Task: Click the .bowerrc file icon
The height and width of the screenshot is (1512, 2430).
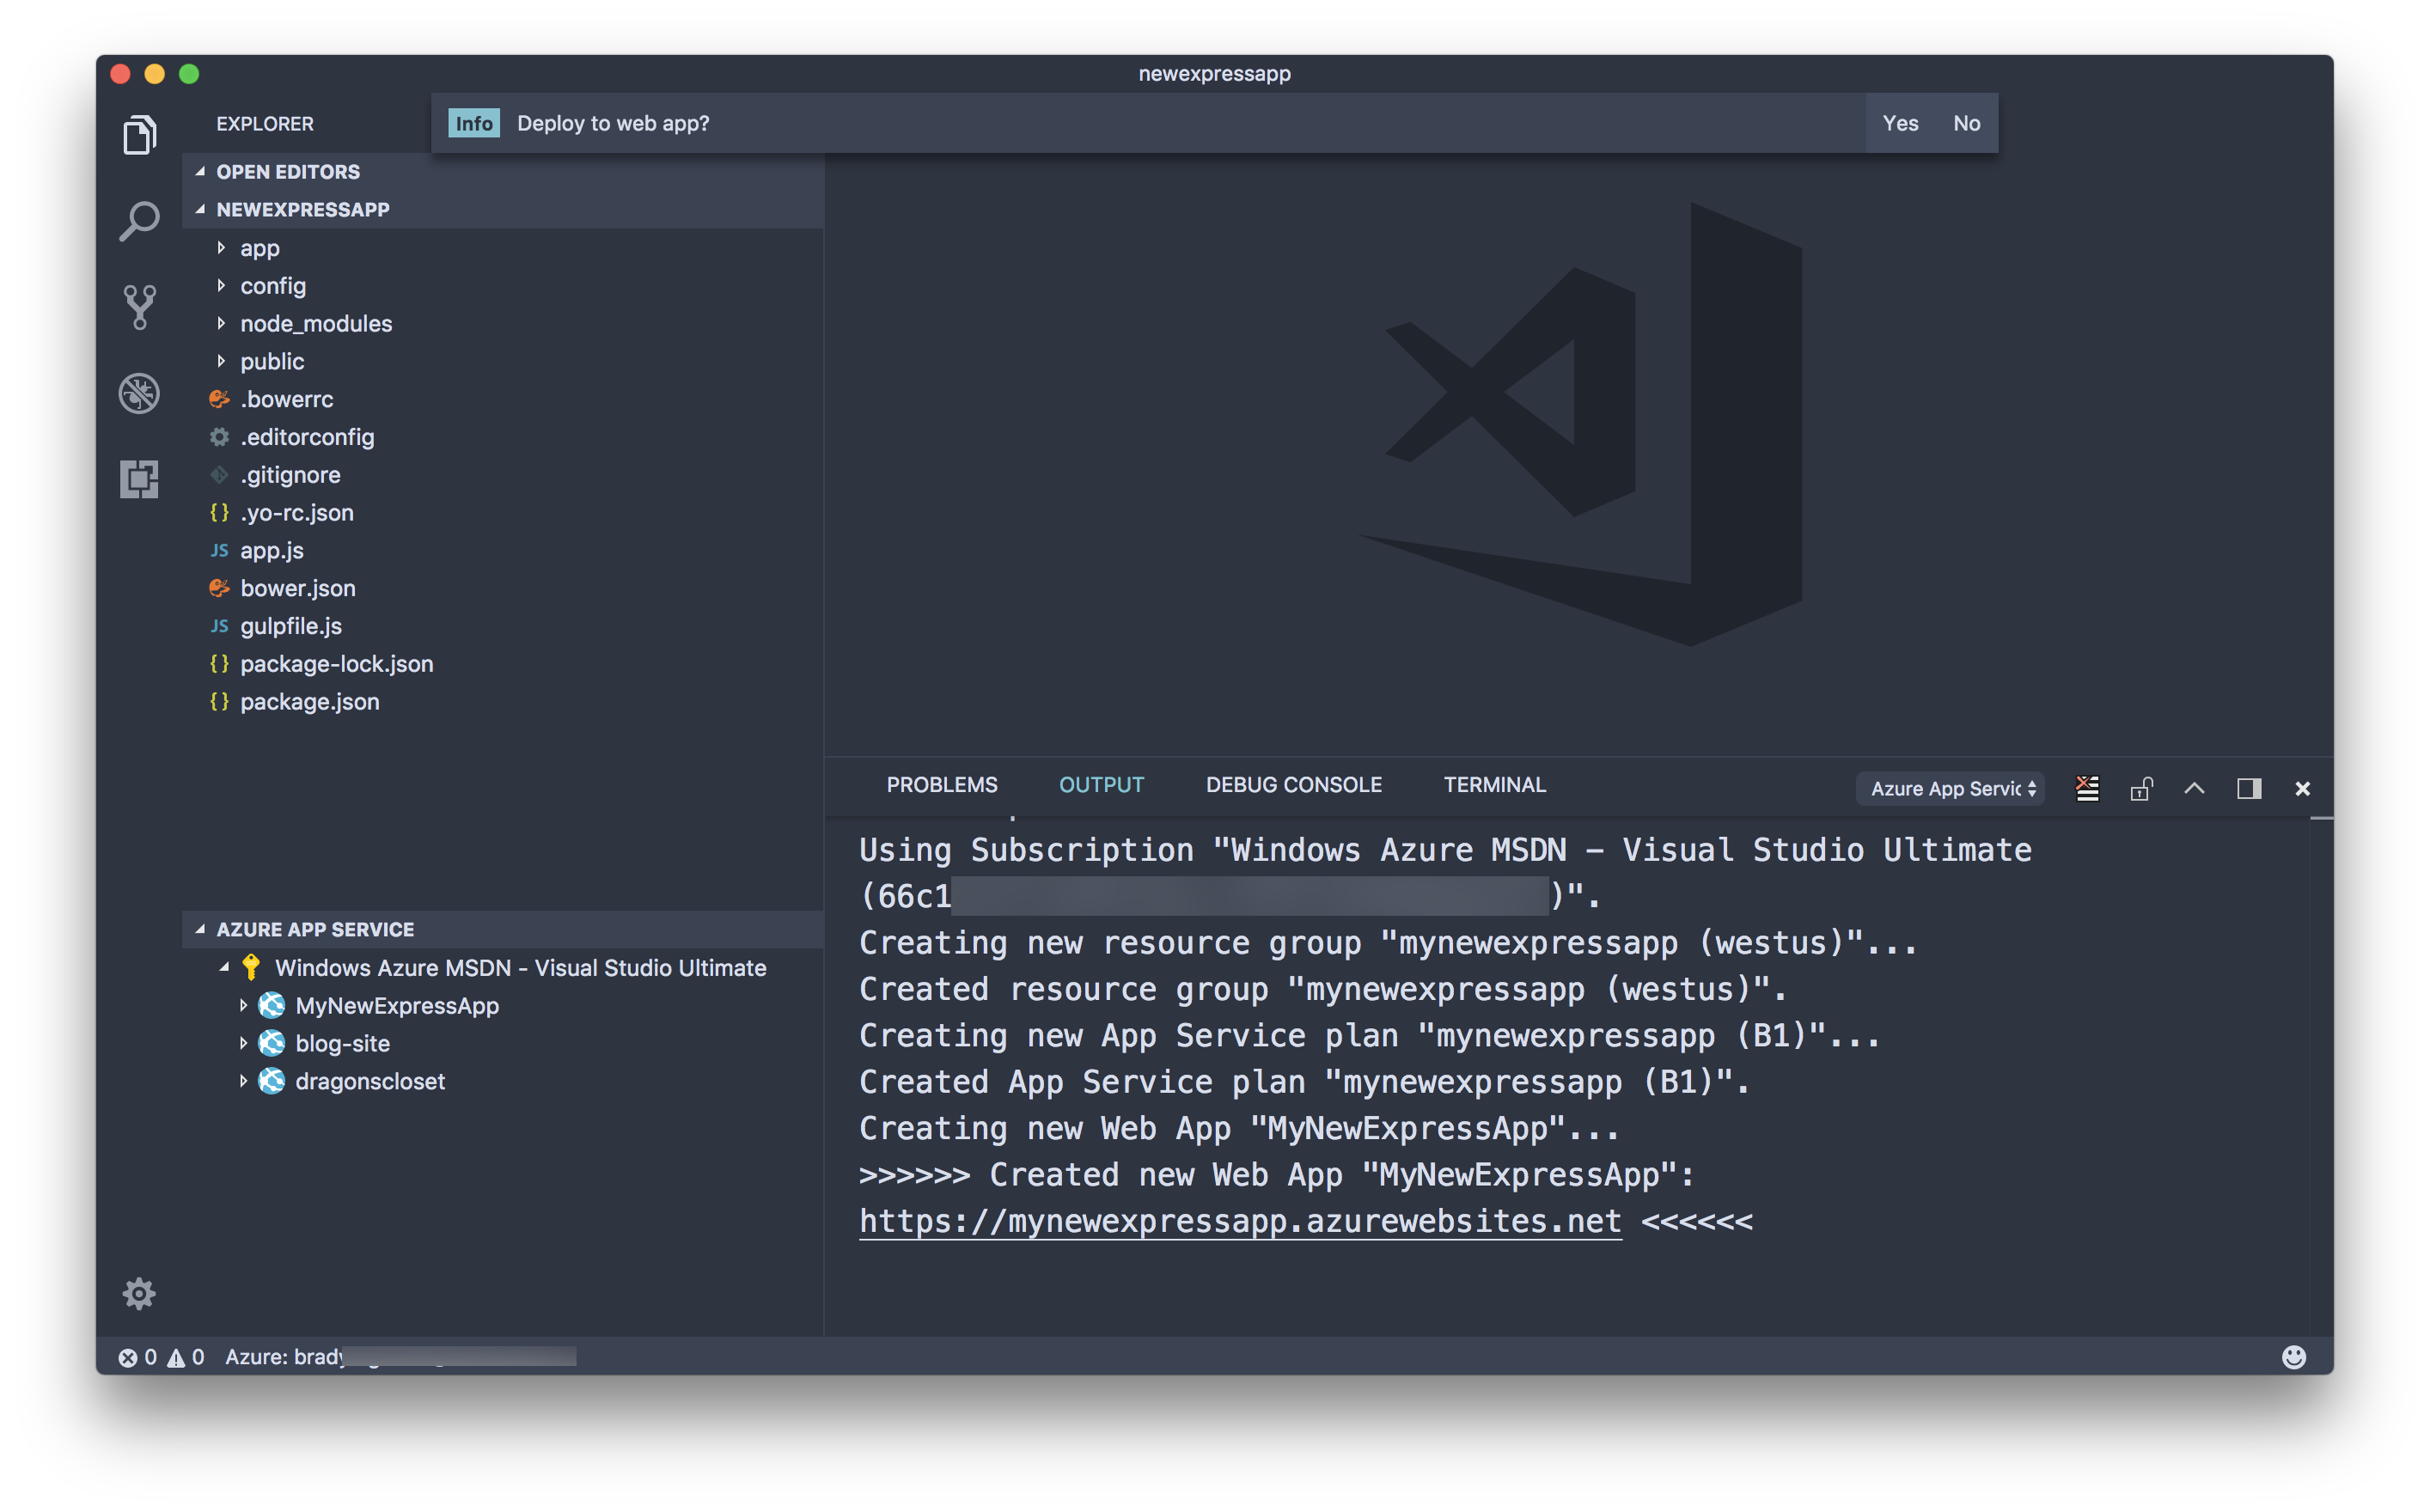Action: click(x=219, y=399)
